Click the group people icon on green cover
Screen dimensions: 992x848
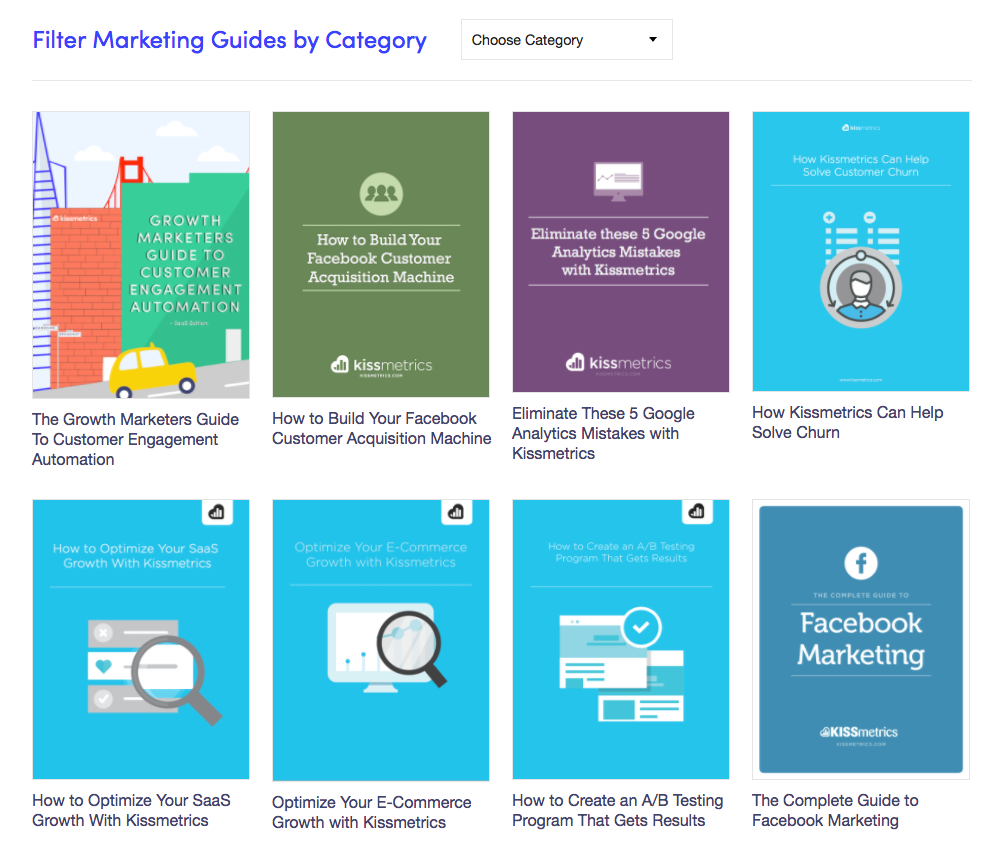(381, 190)
